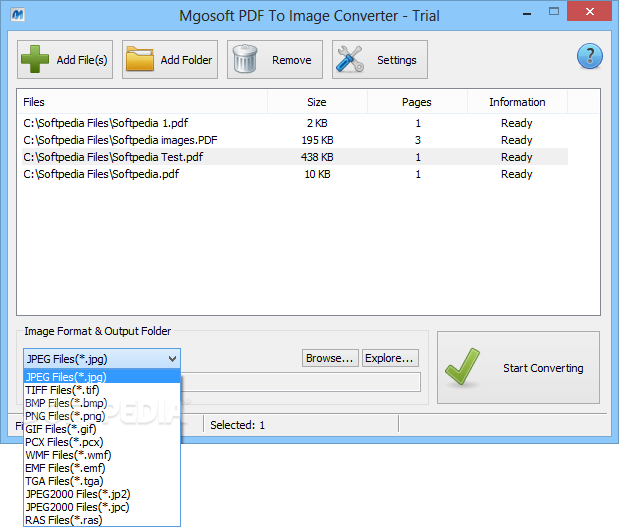Choose RAS Files(*.ras) format option

tap(102, 520)
